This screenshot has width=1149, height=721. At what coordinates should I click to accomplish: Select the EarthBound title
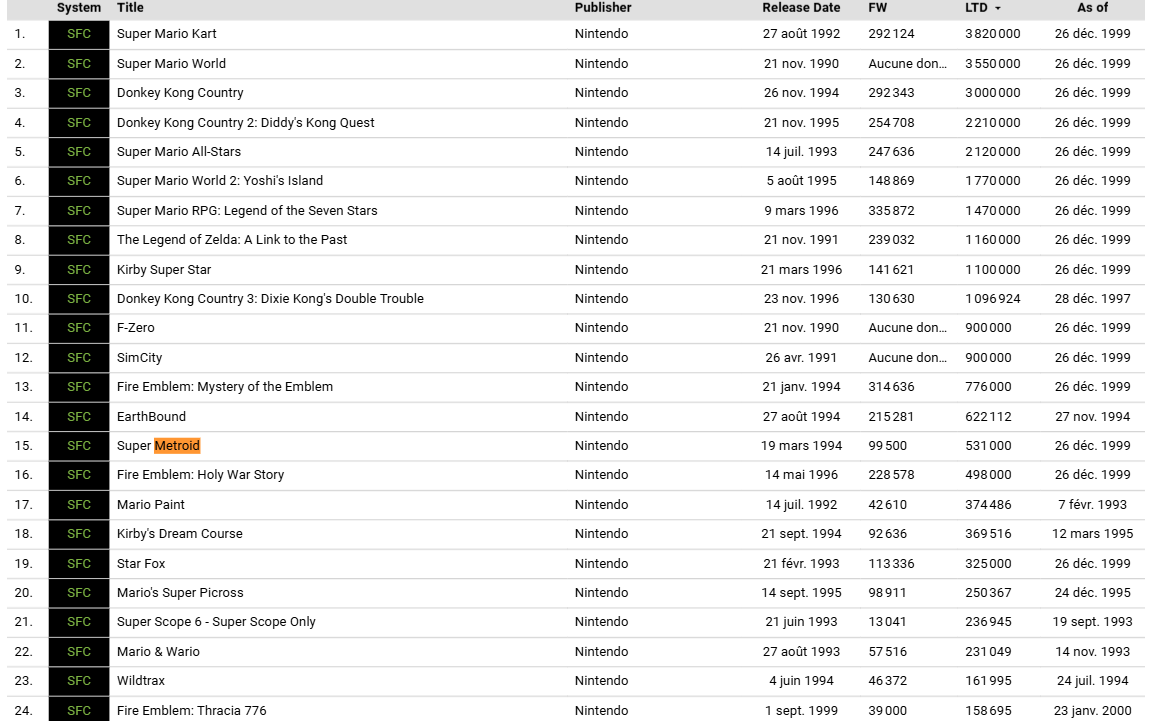tap(152, 416)
